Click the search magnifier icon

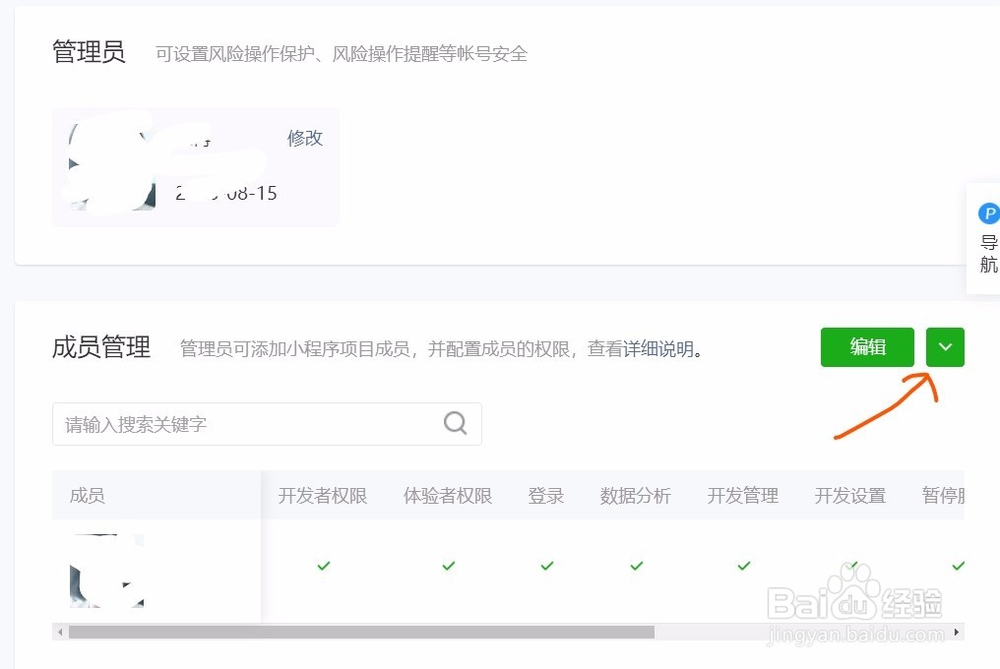[455, 423]
